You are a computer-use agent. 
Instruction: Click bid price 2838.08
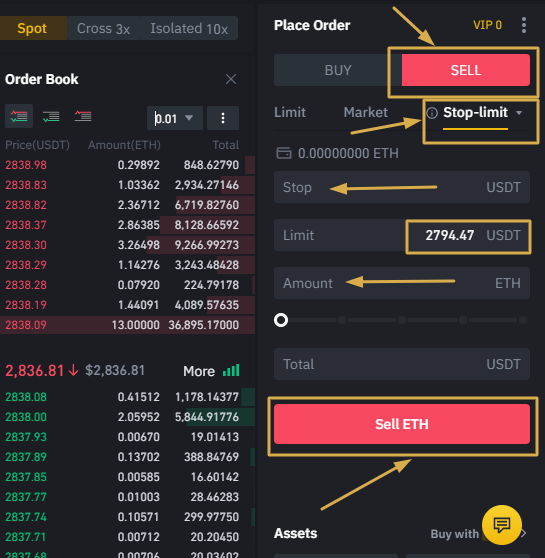pos(26,397)
